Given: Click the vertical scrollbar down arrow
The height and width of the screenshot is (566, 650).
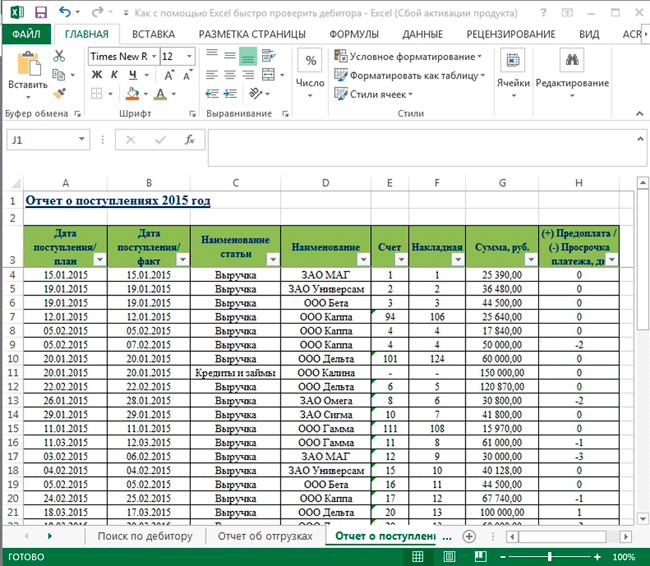Looking at the screenshot, I should (643, 518).
